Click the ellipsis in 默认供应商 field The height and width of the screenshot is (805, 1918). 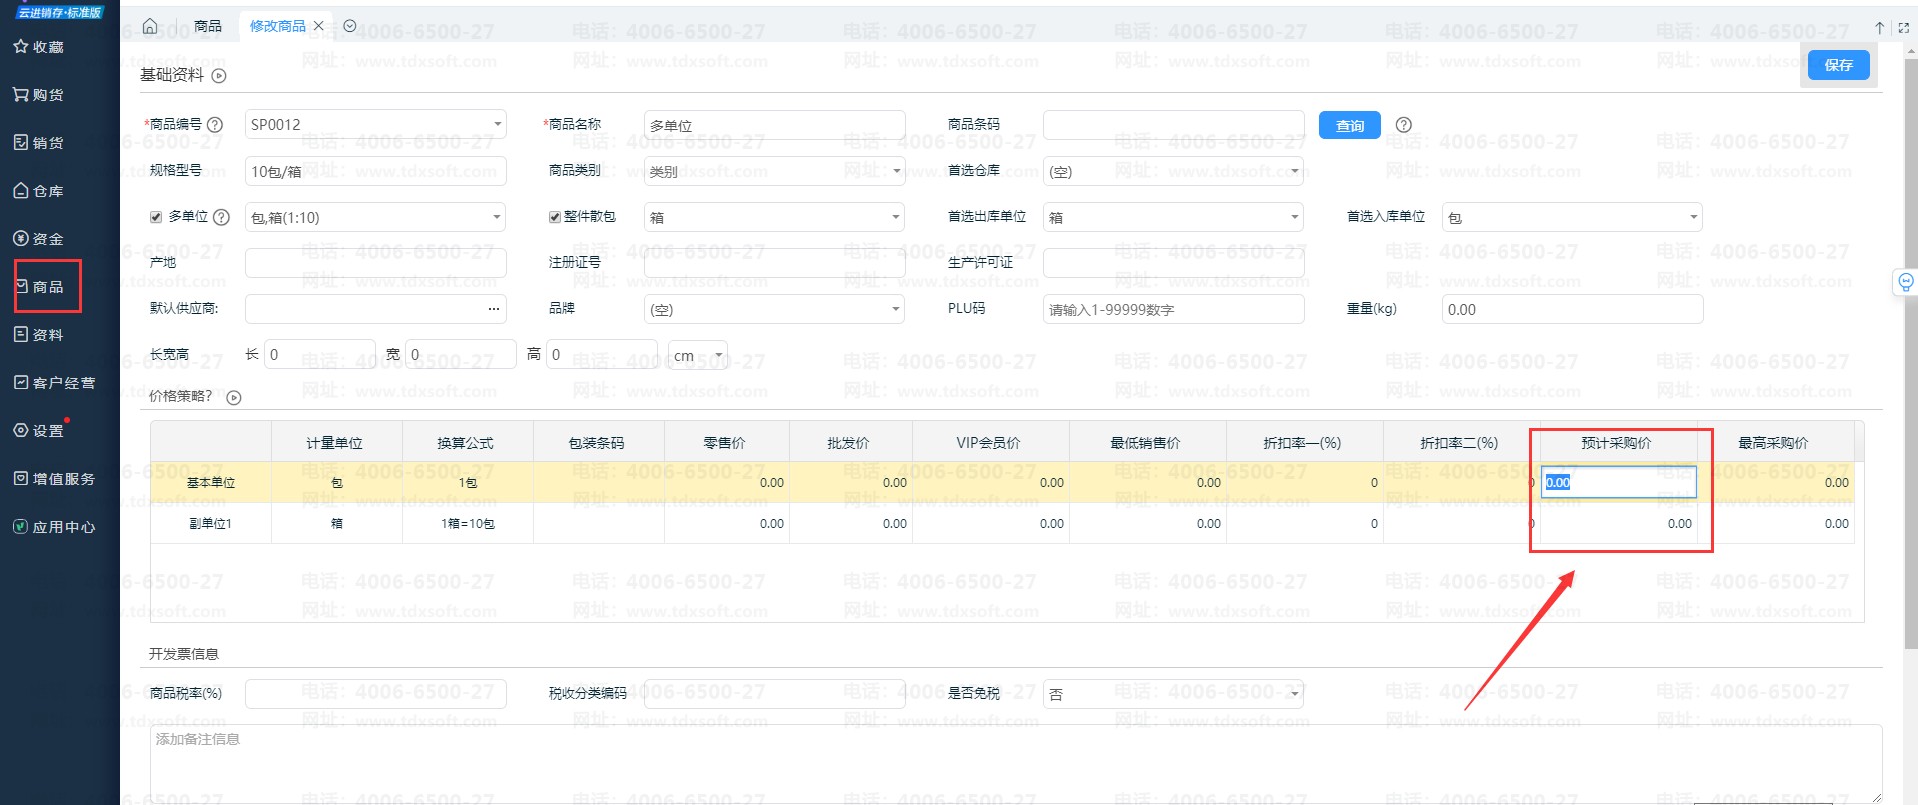point(493,309)
